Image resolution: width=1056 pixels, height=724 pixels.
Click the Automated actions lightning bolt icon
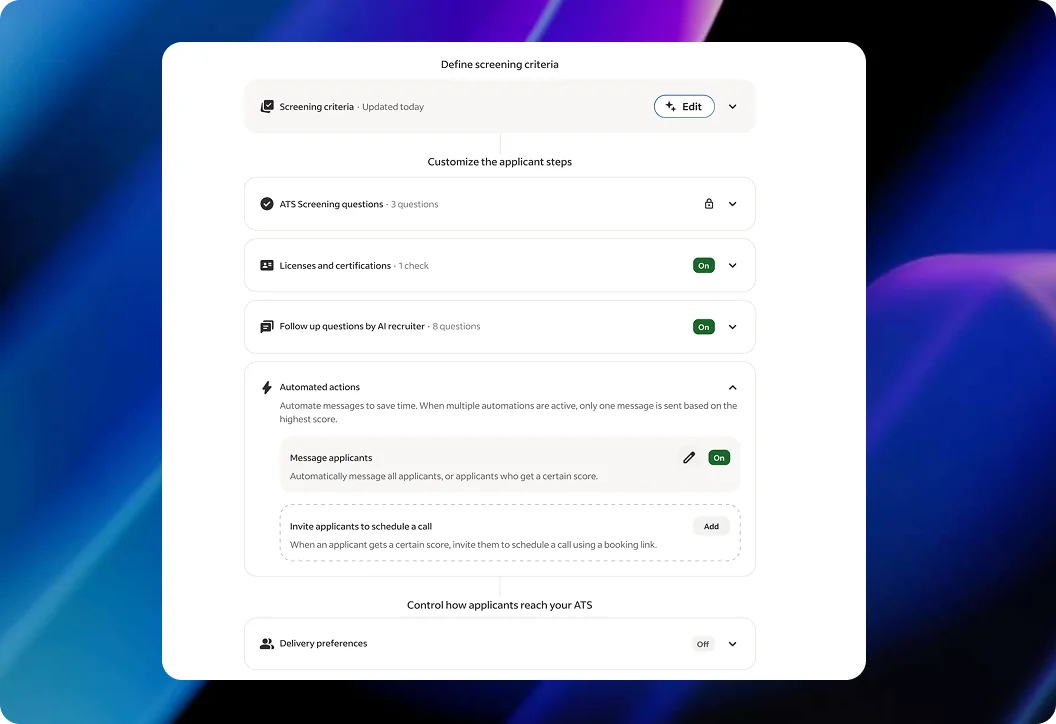267,387
